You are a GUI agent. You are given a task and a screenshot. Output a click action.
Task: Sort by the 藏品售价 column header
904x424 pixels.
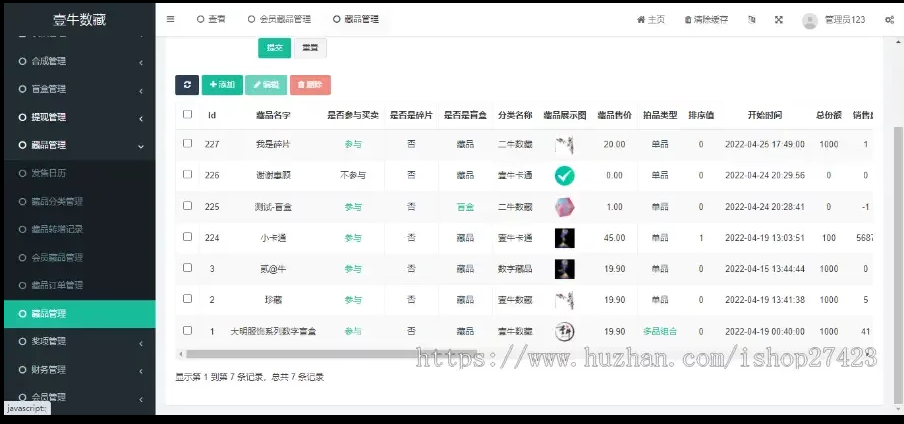pyautogui.click(x=614, y=115)
